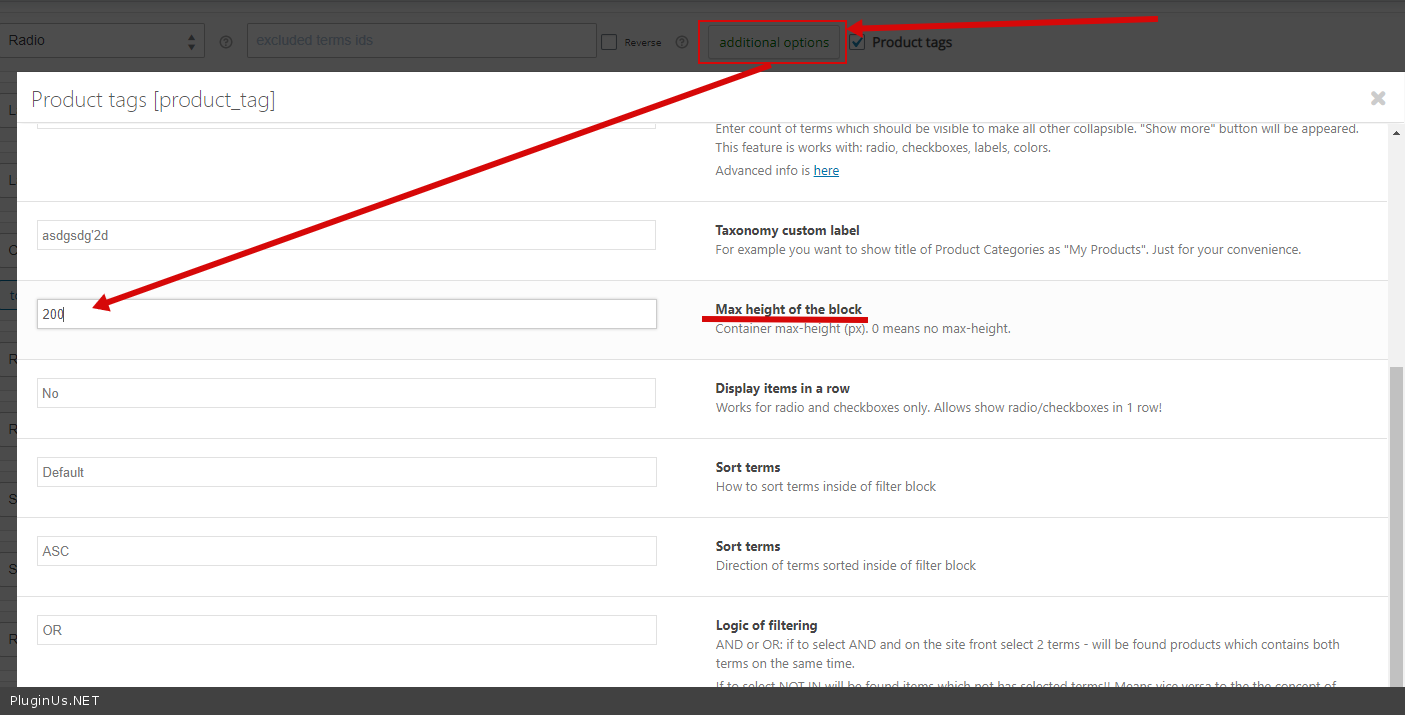Image resolution: width=1405 pixels, height=715 pixels.
Task: Open the Radio filter type dropdown
Action: (x=102, y=41)
